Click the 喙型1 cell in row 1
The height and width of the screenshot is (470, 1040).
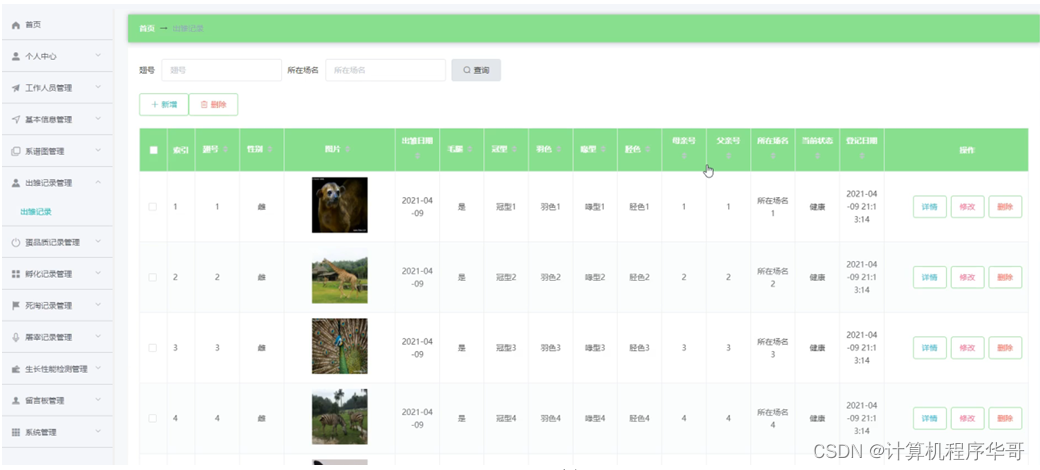[x=595, y=207]
